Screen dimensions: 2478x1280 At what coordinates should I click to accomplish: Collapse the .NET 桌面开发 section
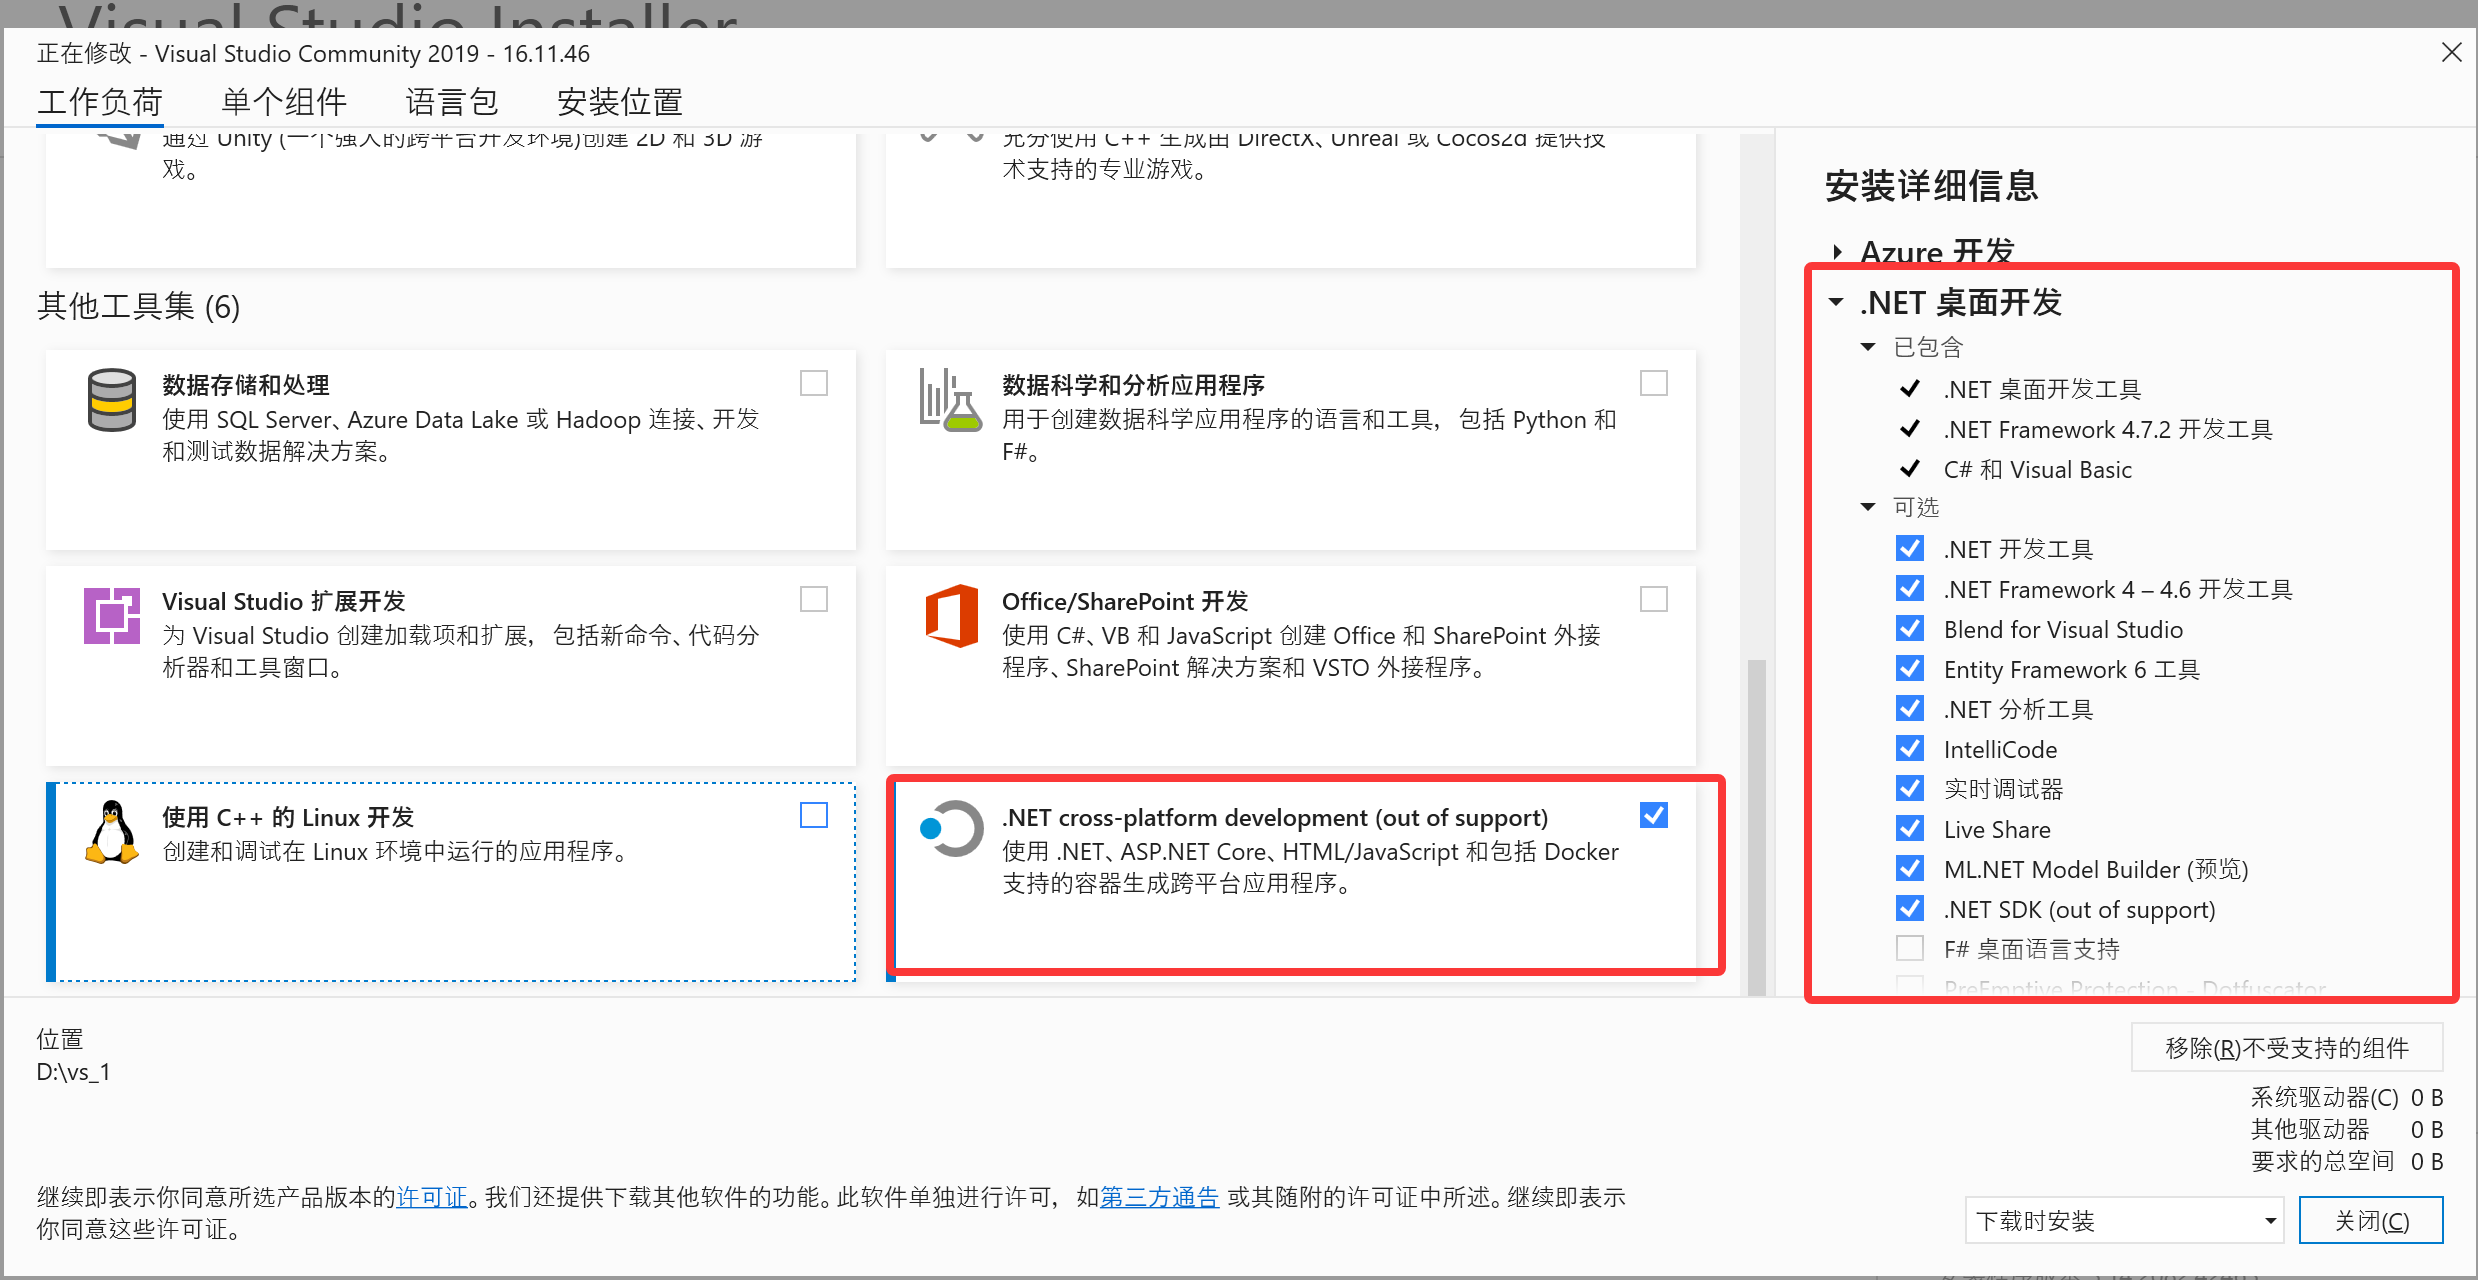coord(1836,302)
